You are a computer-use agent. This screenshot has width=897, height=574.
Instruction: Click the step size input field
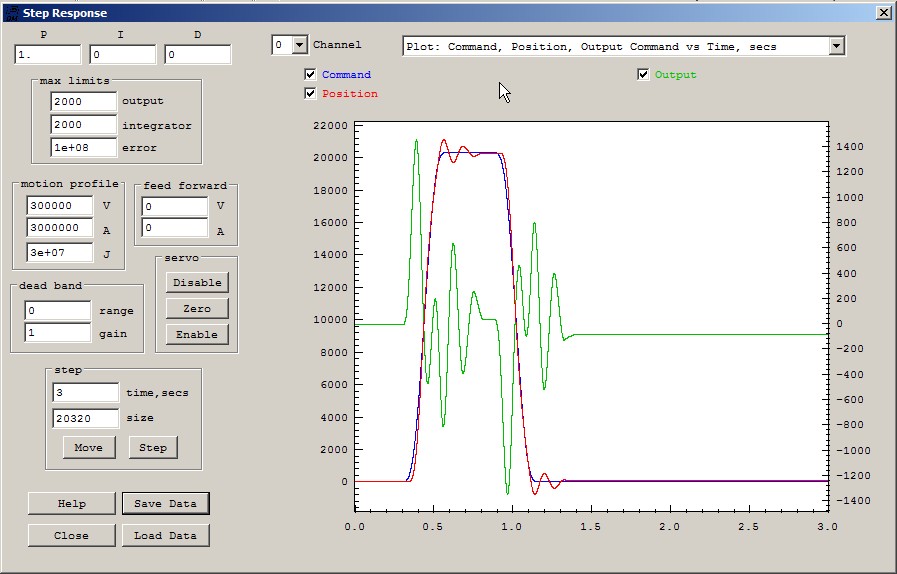[x=85, y=418]
